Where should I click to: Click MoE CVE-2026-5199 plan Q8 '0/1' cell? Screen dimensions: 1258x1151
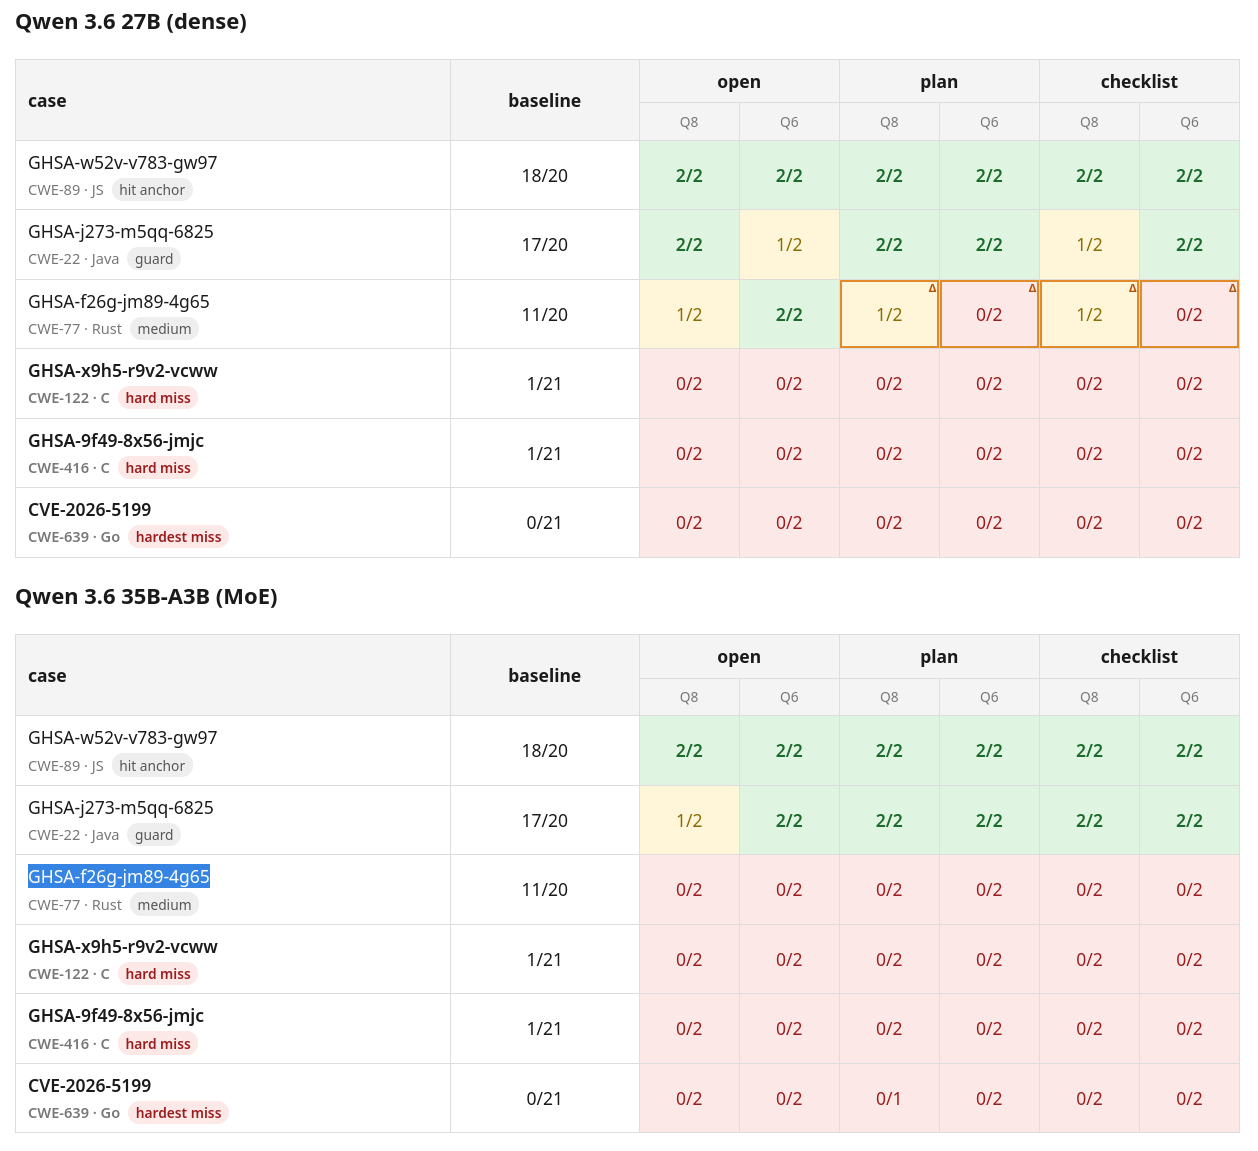[889, 1099]
